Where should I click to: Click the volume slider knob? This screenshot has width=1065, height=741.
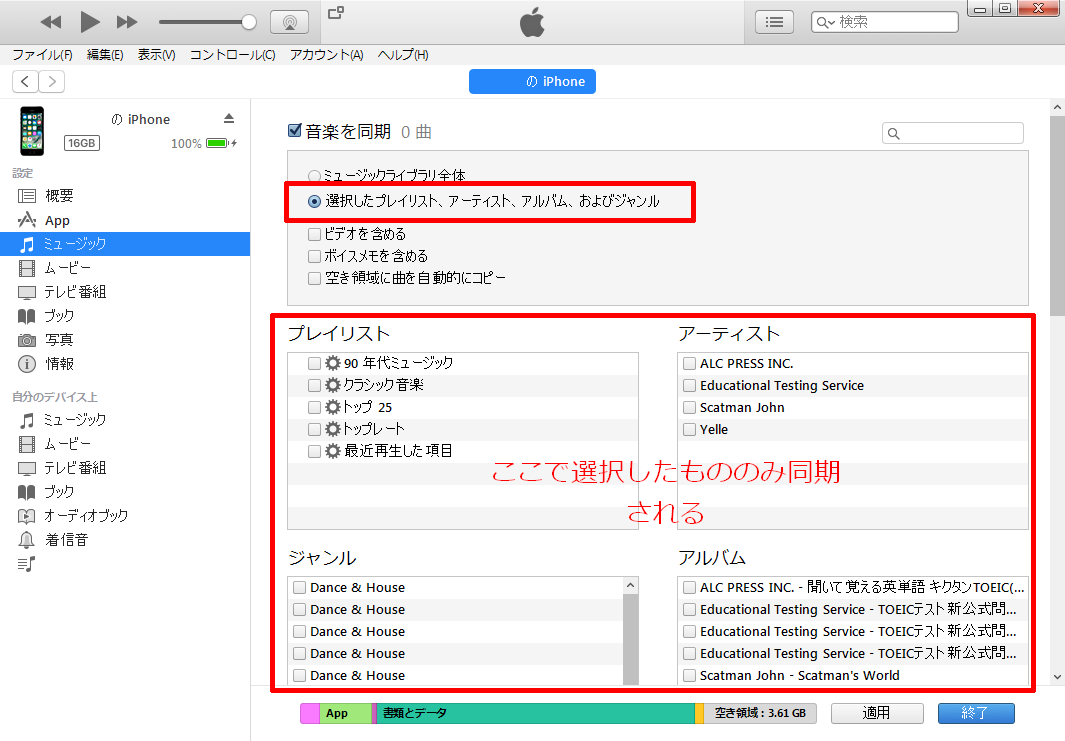249,22
